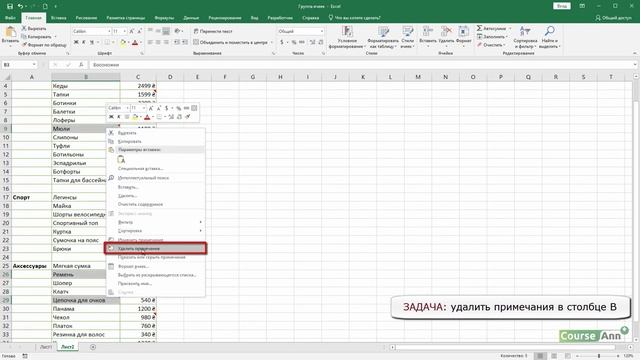This screenshot has height=360, width=640.
Task: Choose Show or Hide Comments in context menu
Action: click(x=155, y=257)
